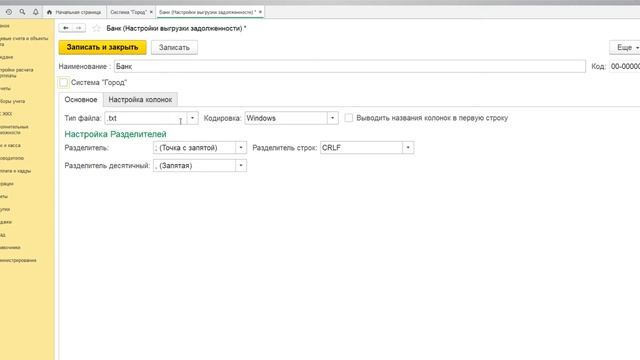This screenshot has width=640, height=360.
Task: Enable Выводить названия колонок в первую строку
Action: click(349, 118)
